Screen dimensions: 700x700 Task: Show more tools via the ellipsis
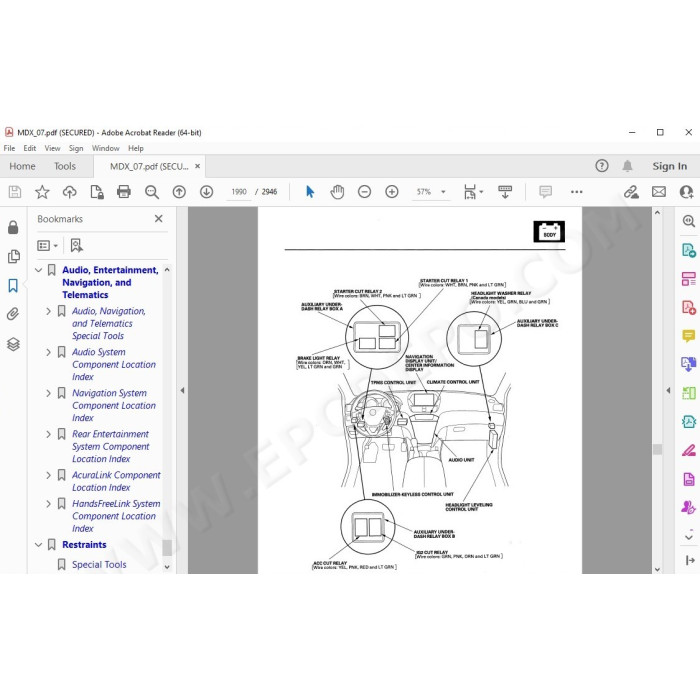pos(576,192)
